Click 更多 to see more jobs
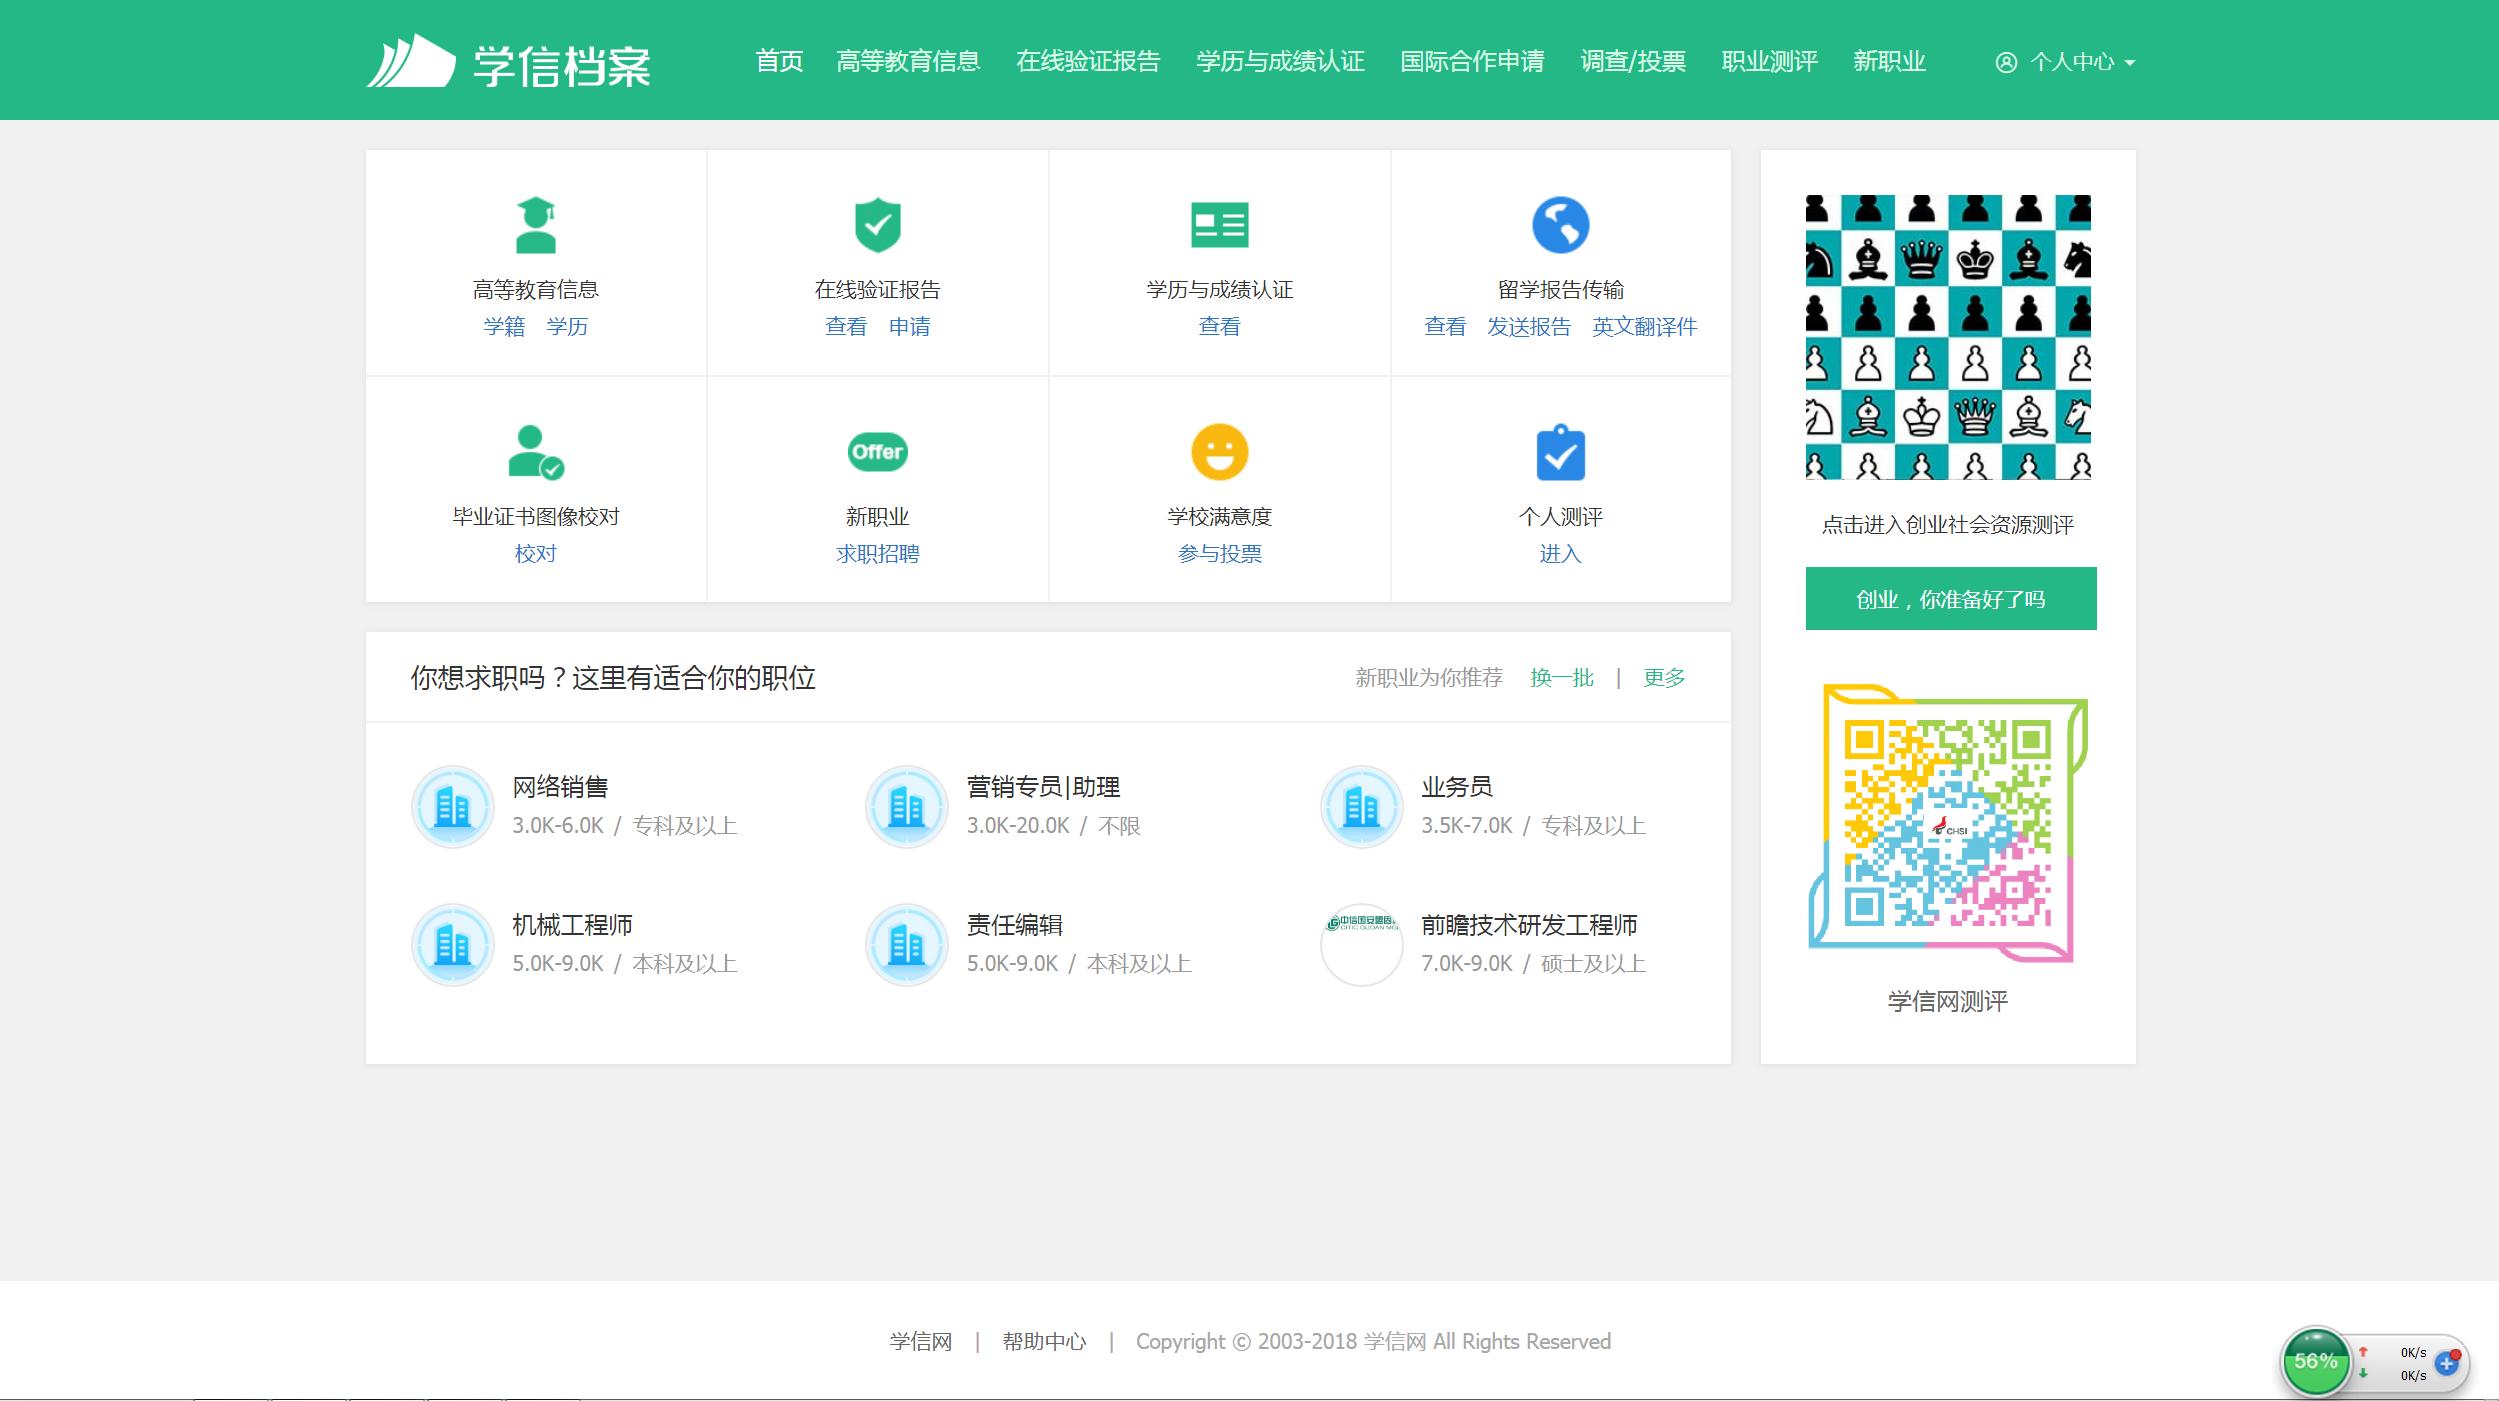The width and height of the screenshot is (2499, 1401). (x=1662, y=677)
